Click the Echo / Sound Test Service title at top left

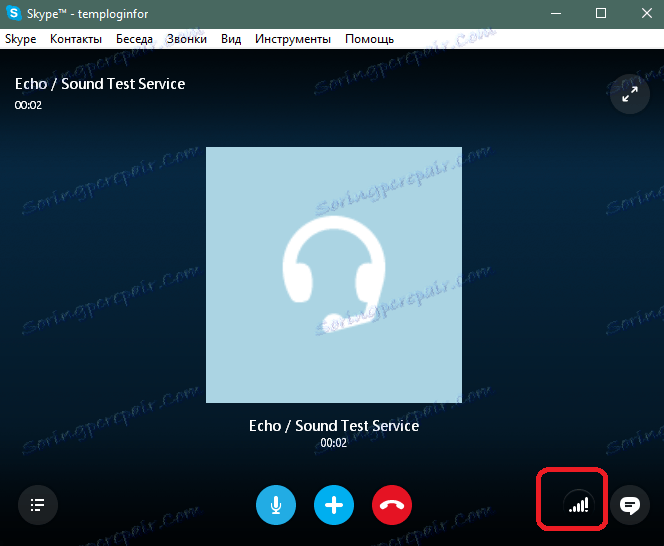pos(100,84)
